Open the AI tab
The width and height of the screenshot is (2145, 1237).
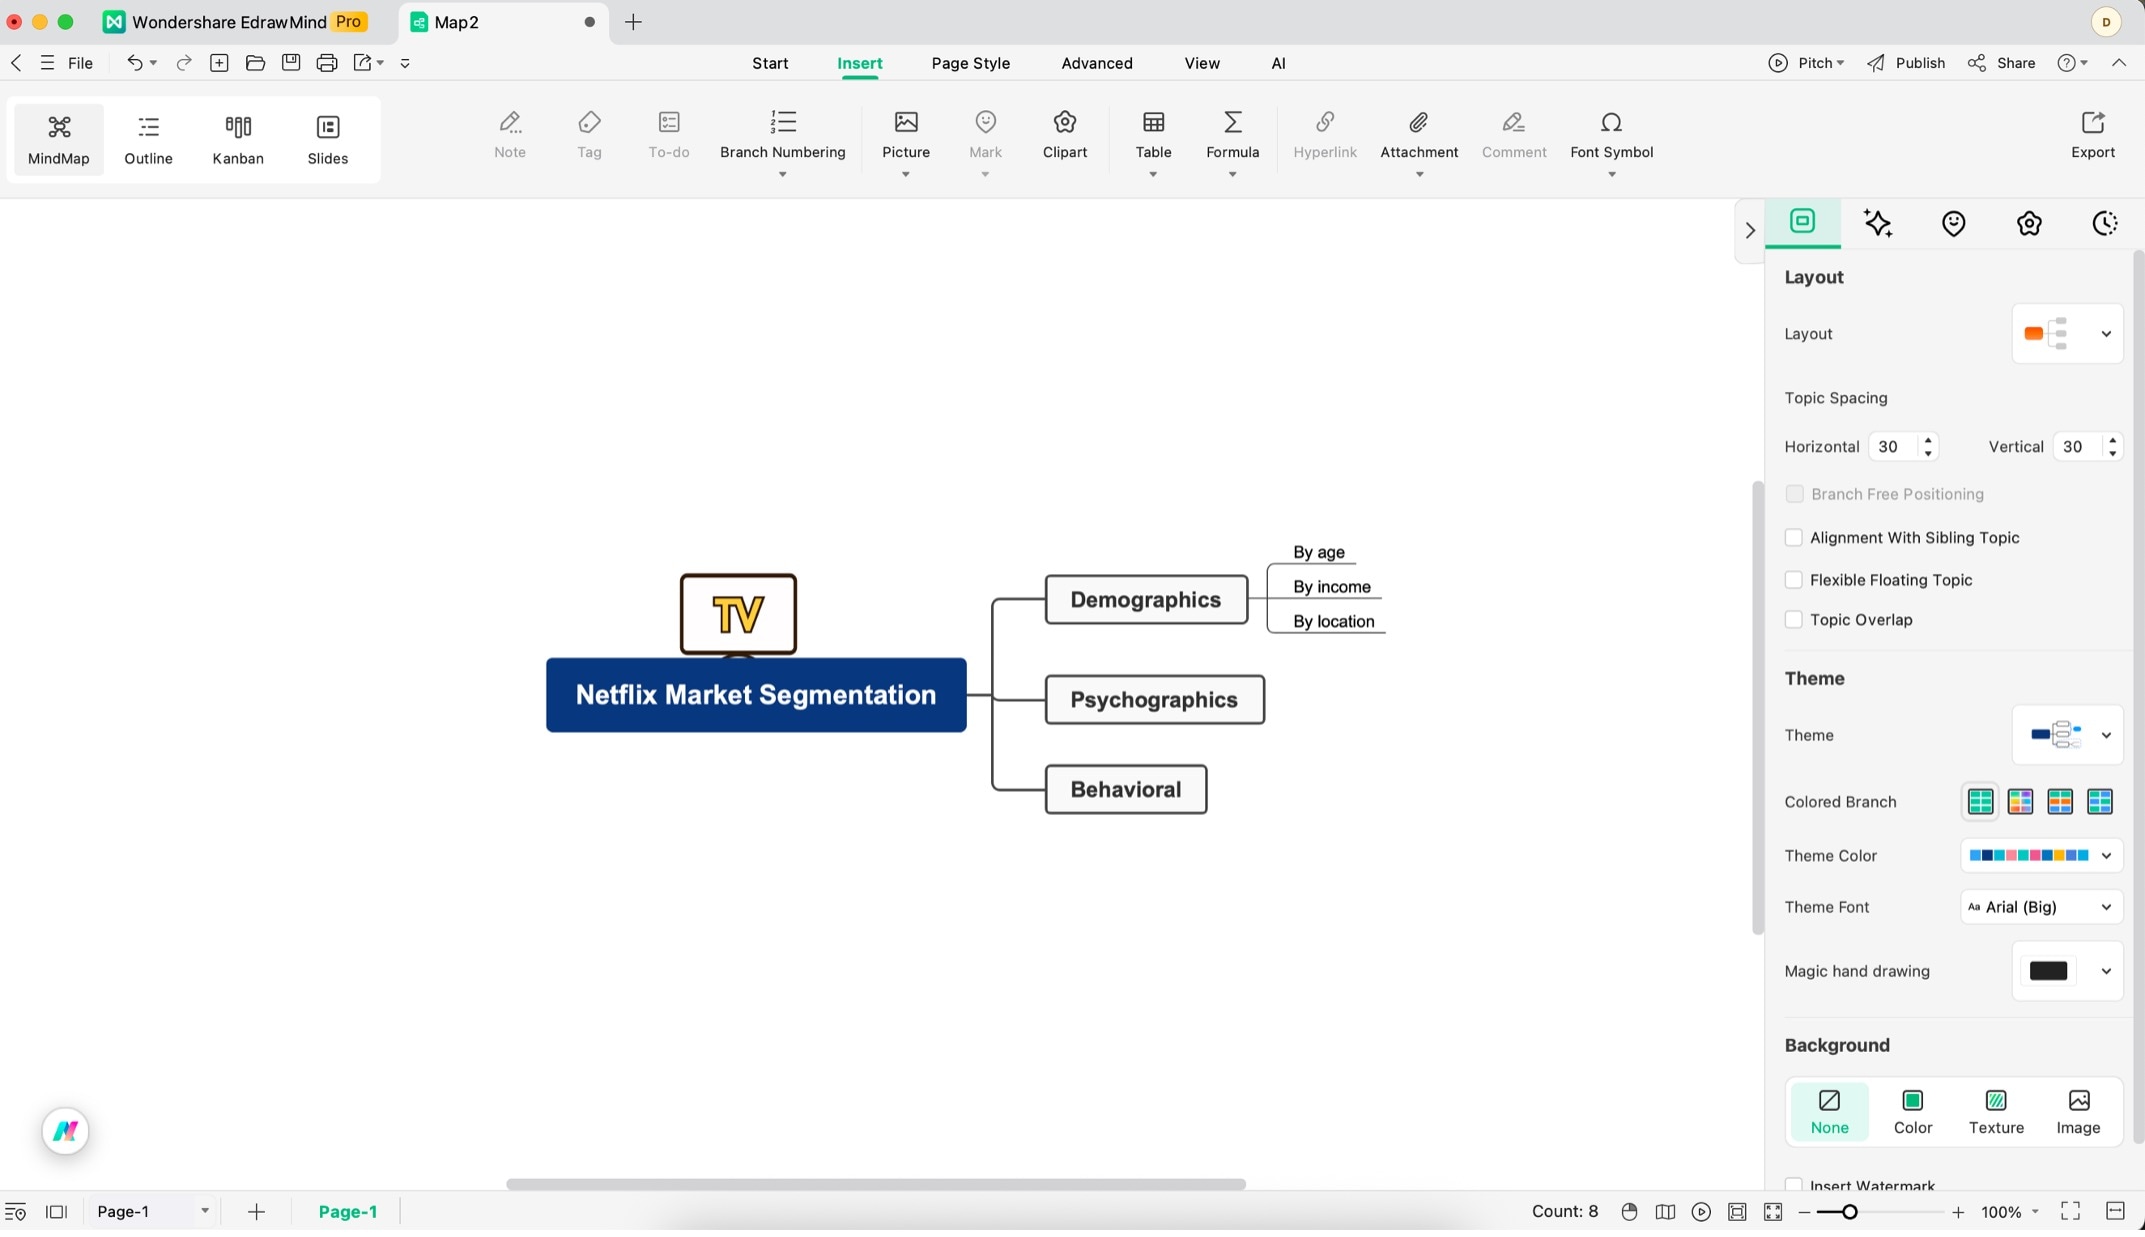pyautogui.click(x=1279, y=62)
